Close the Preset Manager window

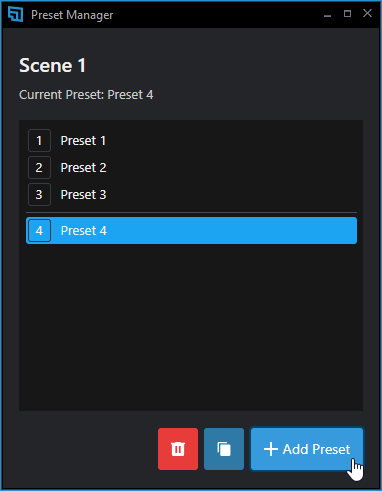pyautogui.click(x=367, y=13)
